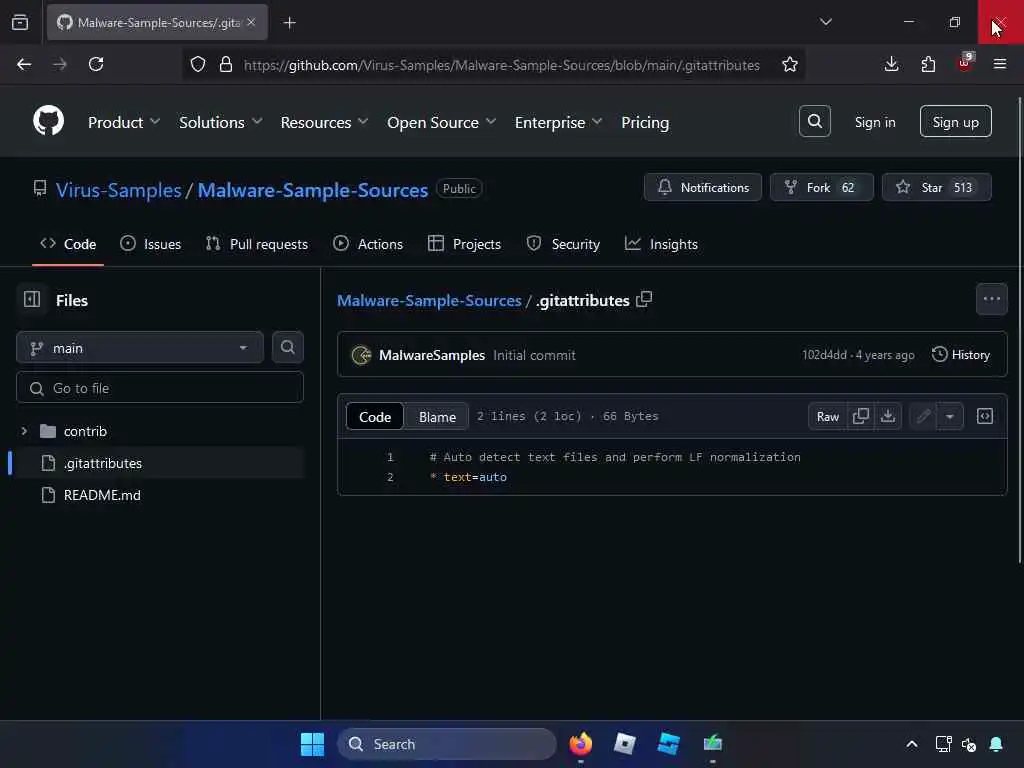Open the edit options dropdown arrow
The height and width of the screenshot is (768, 1024).
click(950, 416)
